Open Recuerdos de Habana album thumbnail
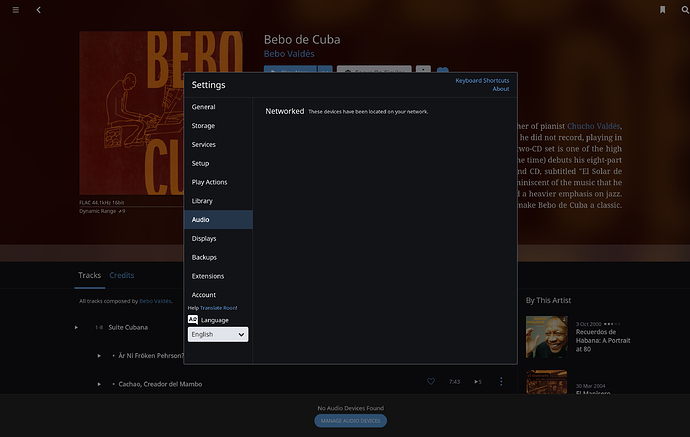 [547, 337]
